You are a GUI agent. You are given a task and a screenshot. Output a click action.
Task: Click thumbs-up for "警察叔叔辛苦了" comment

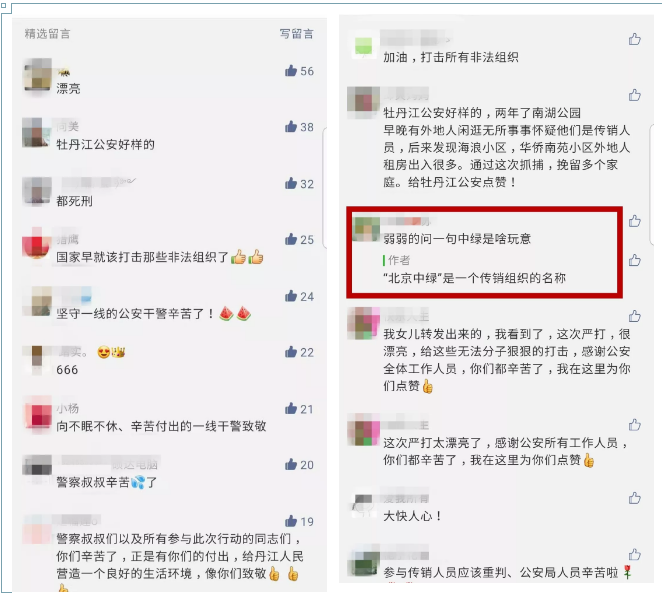[x=291, y=465]
